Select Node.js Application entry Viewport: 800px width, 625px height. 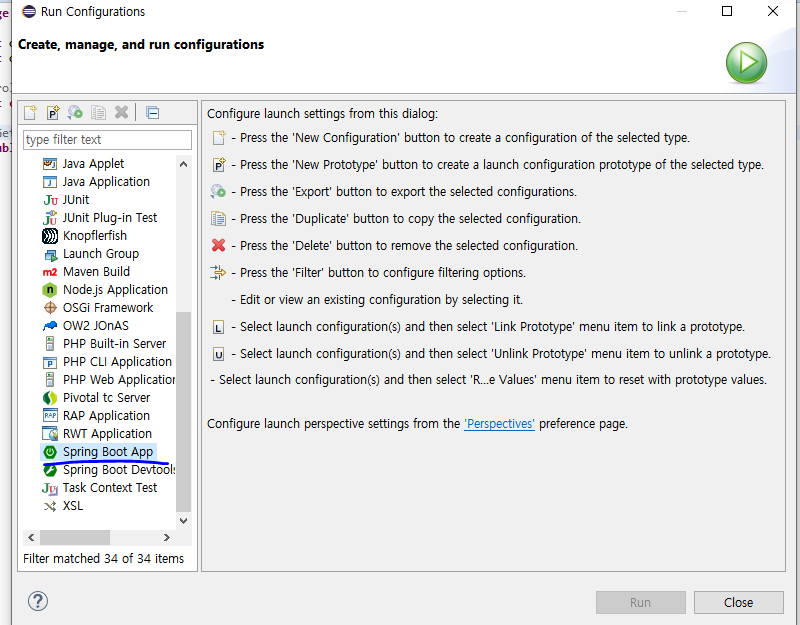click(115, 290)
